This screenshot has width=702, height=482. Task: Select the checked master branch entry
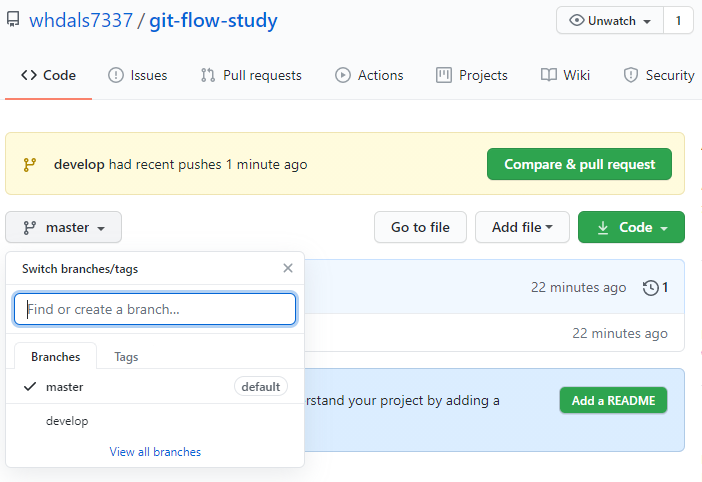(65, 387)
